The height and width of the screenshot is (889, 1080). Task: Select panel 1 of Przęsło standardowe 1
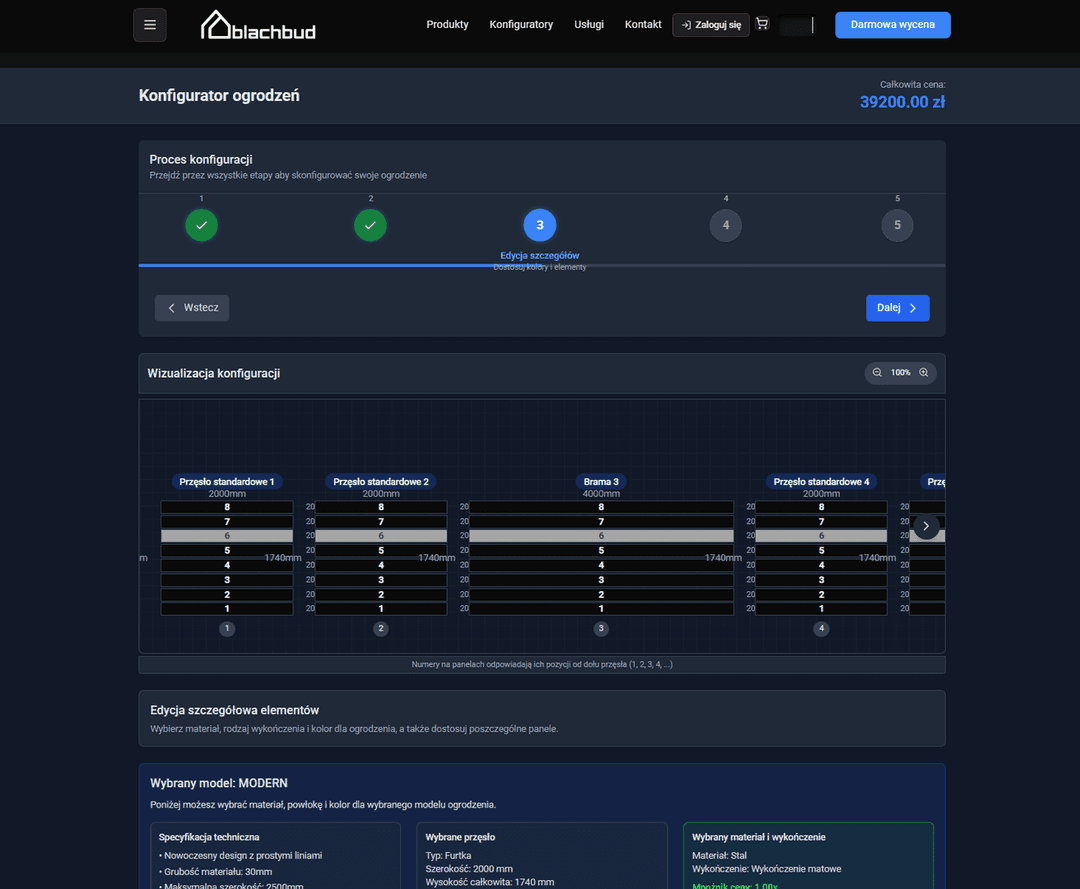[x=227, y=609]
